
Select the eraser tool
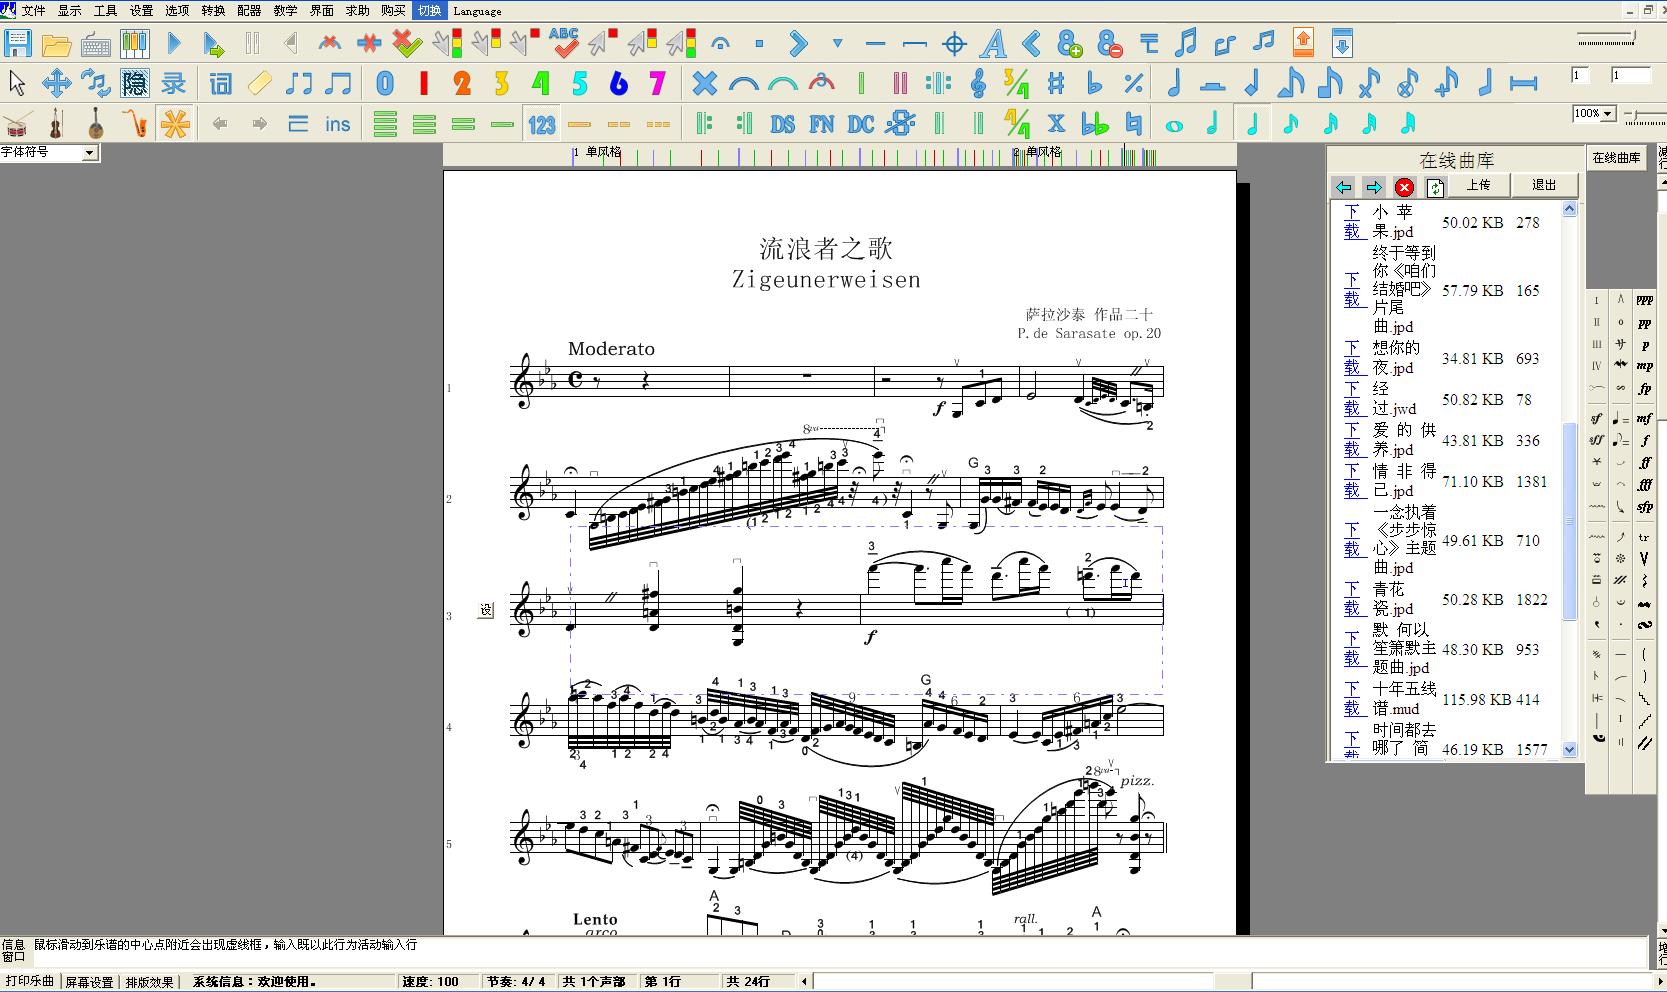[260, 83]
